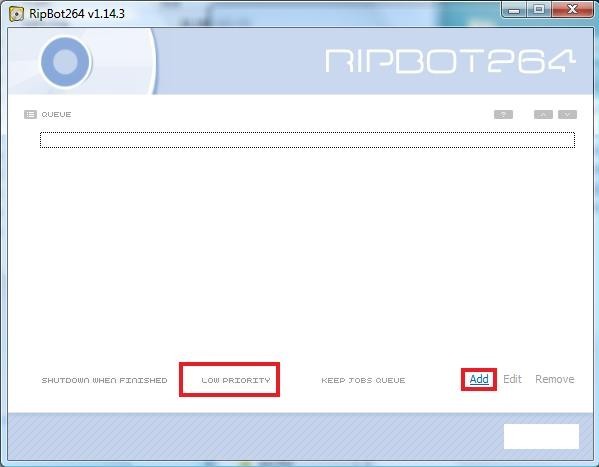Close the RipBot264 window
The image size is (599, 467).
572,10
